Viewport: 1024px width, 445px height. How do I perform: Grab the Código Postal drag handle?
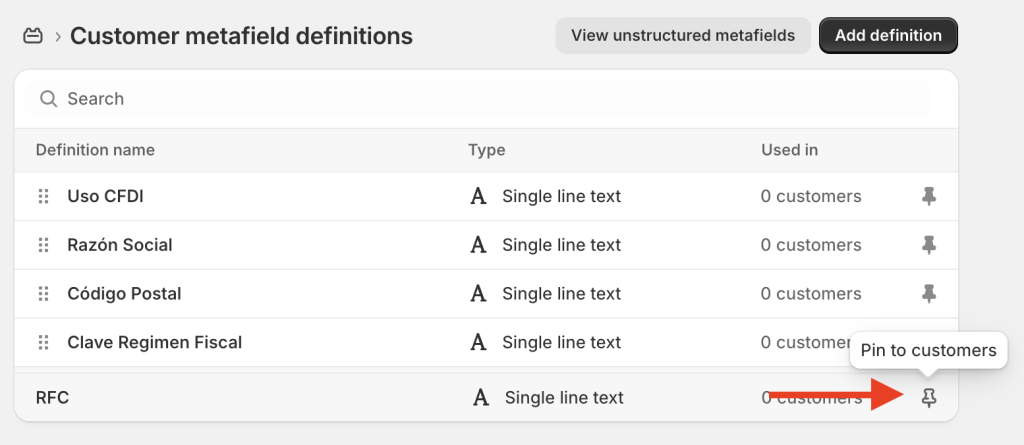(44, 293)
